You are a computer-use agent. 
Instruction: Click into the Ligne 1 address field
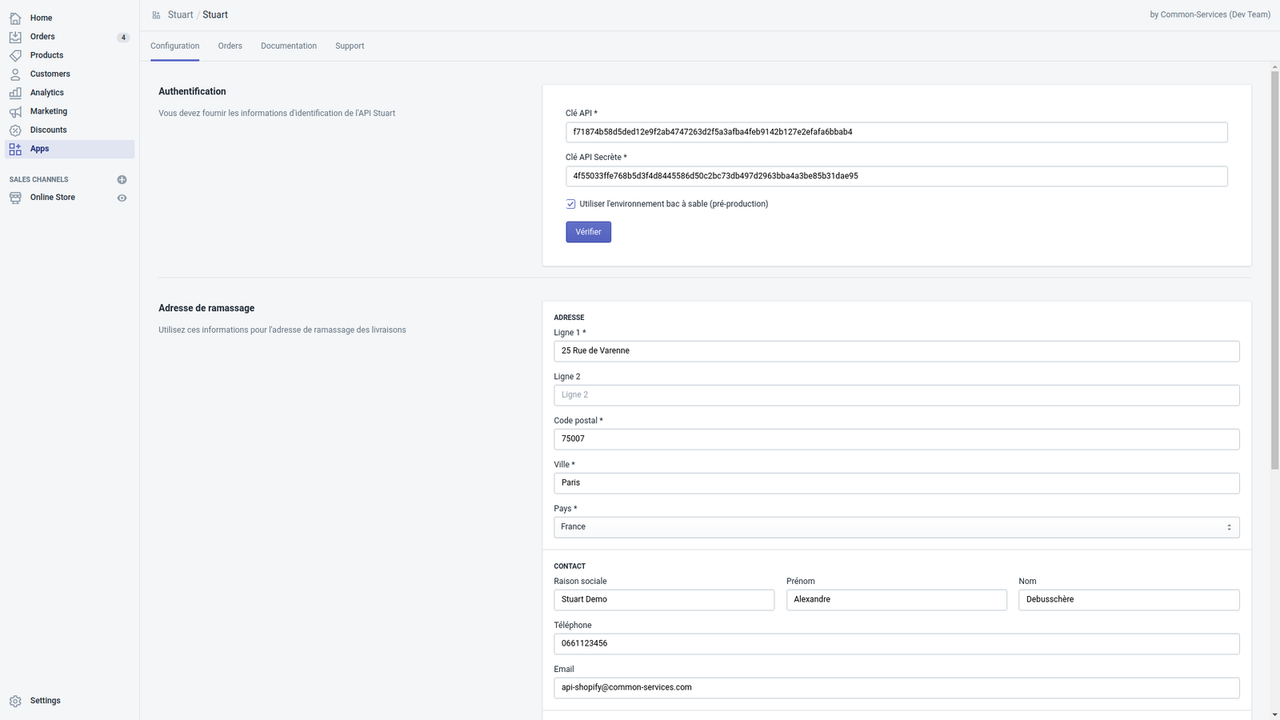[896, 351]
